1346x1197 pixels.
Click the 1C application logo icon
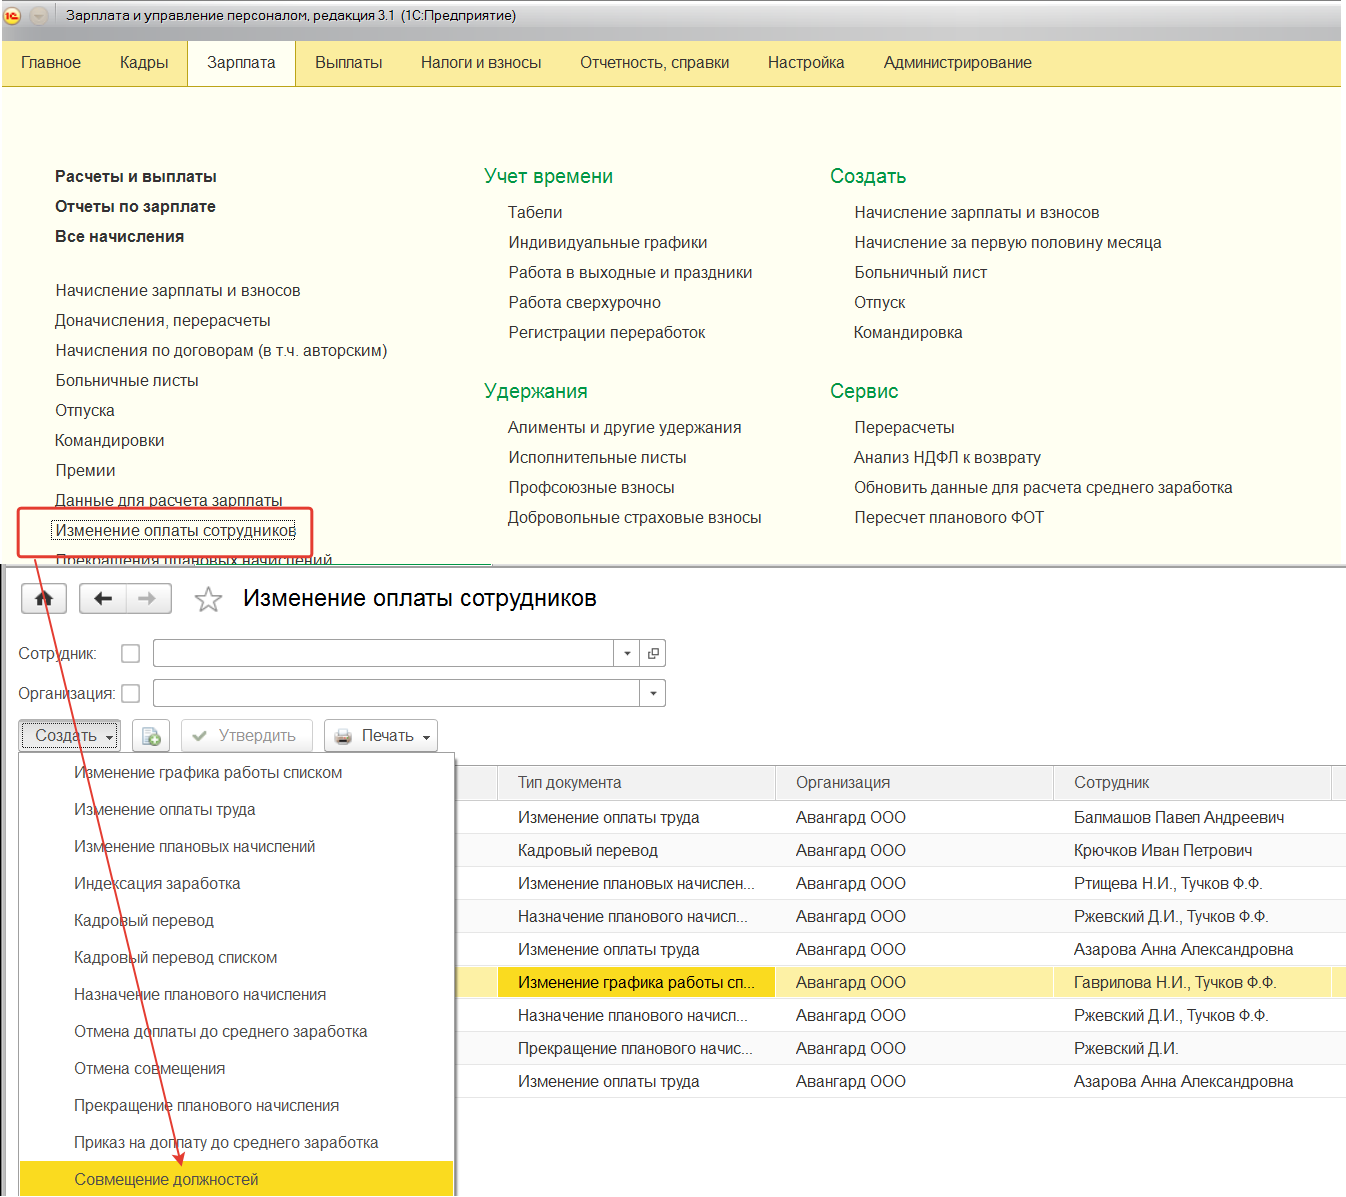tap(13, 16)
